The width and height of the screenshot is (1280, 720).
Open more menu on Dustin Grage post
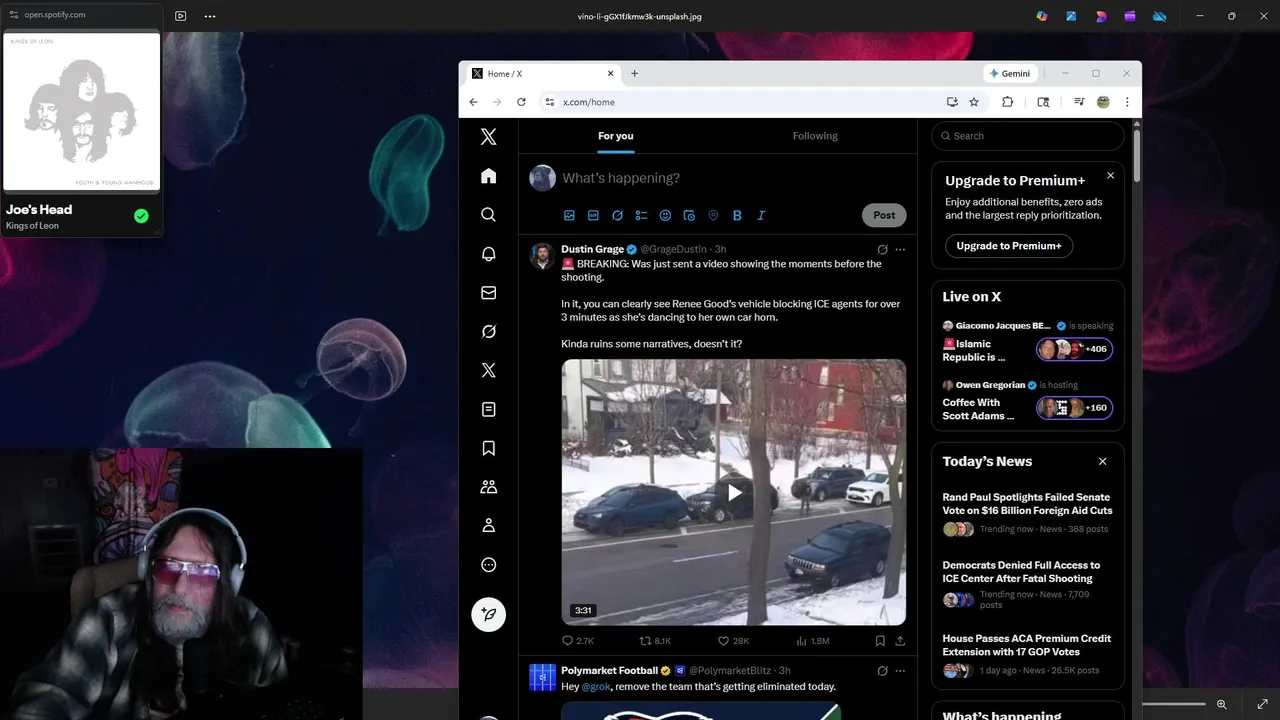(x=900, y=250)
